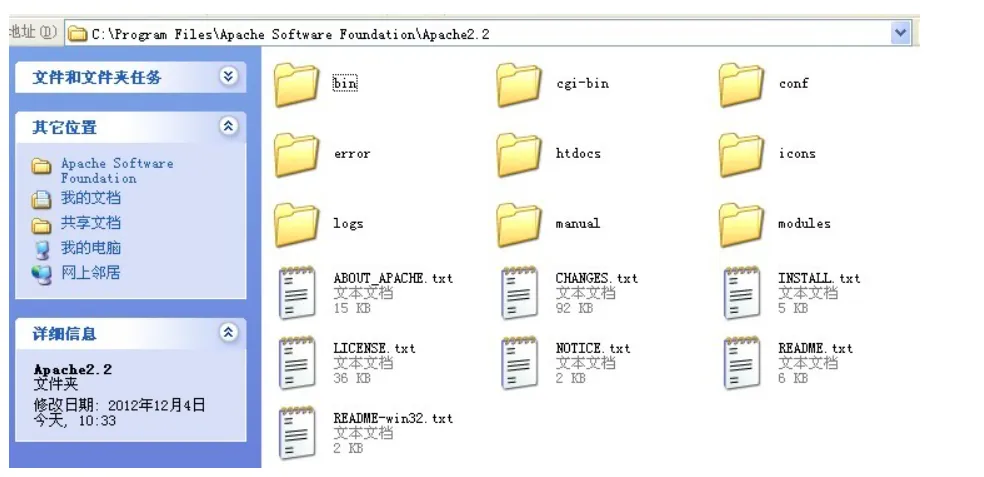Viewport: 984px width, 477px height.
Task: Open the logs folder icon
Action: click(x=297, y=225)
